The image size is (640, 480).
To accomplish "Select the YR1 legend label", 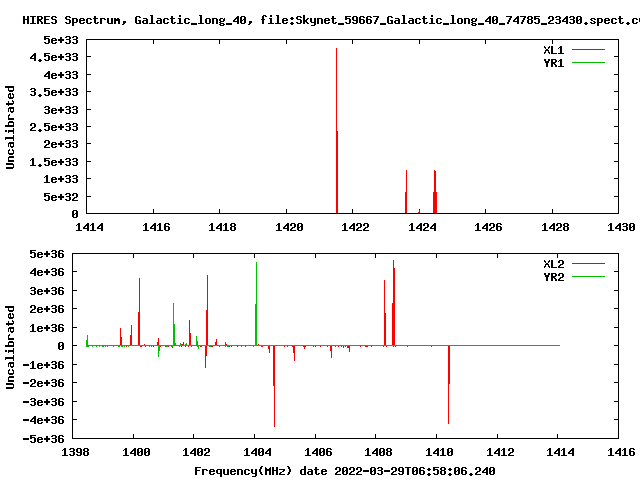I will (x=553, y=63).
